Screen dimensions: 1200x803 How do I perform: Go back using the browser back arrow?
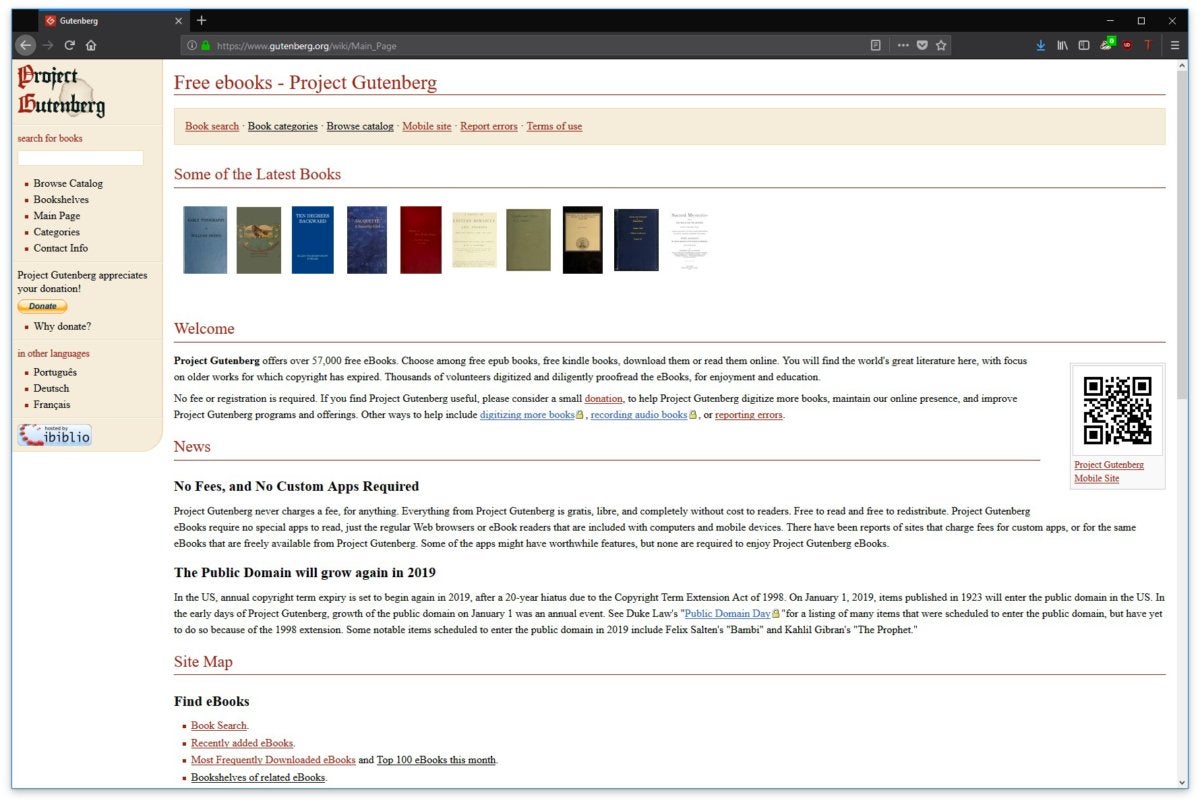pos(26,45)
